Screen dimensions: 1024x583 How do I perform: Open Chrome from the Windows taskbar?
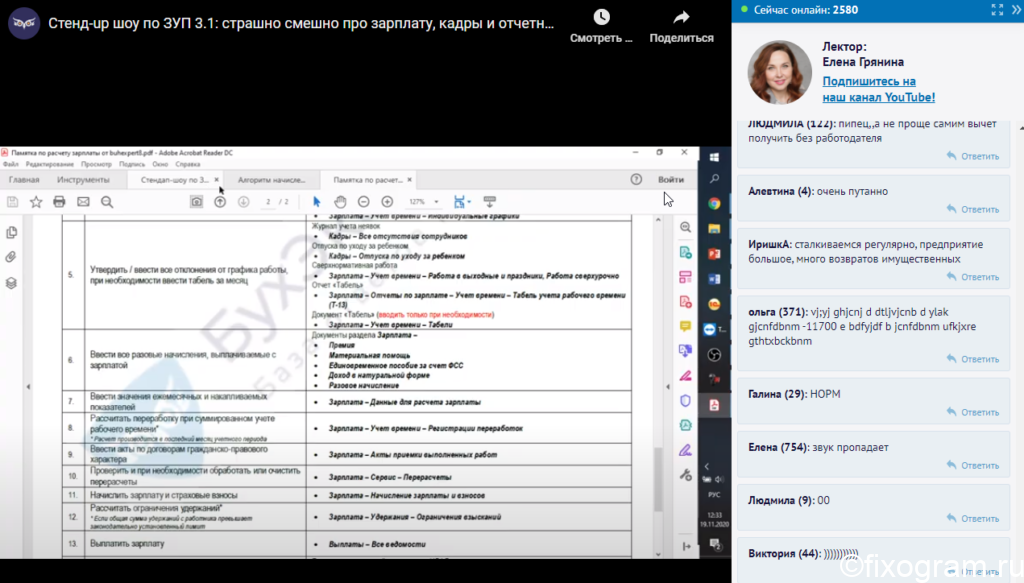tap(714, 204)
